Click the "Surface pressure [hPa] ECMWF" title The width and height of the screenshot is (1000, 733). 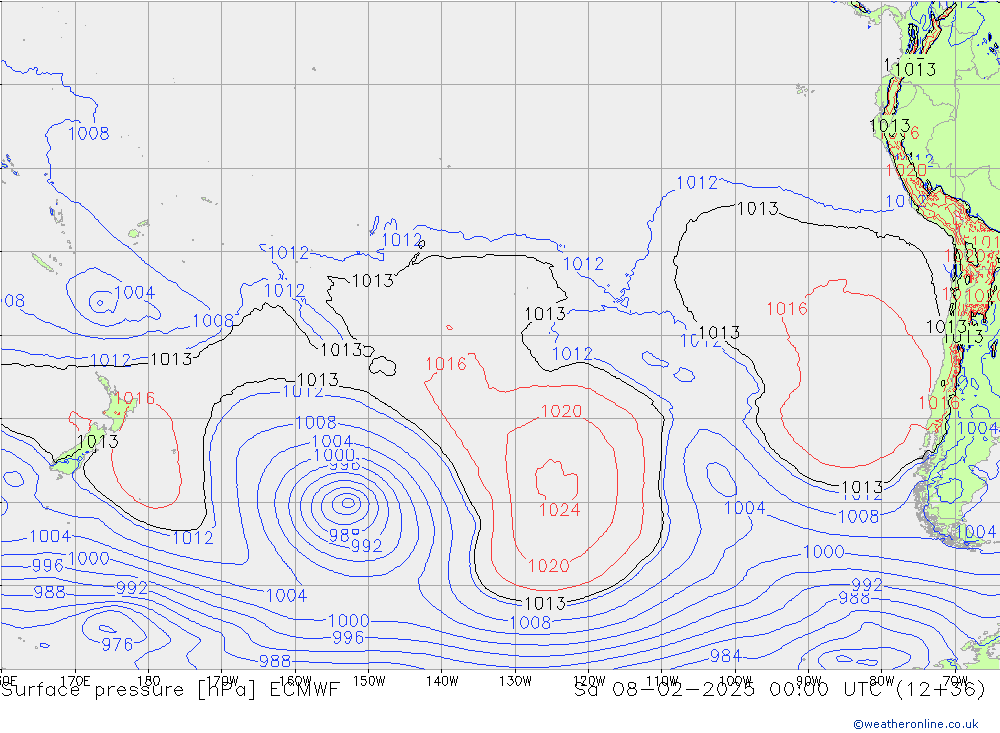[170, 690]
